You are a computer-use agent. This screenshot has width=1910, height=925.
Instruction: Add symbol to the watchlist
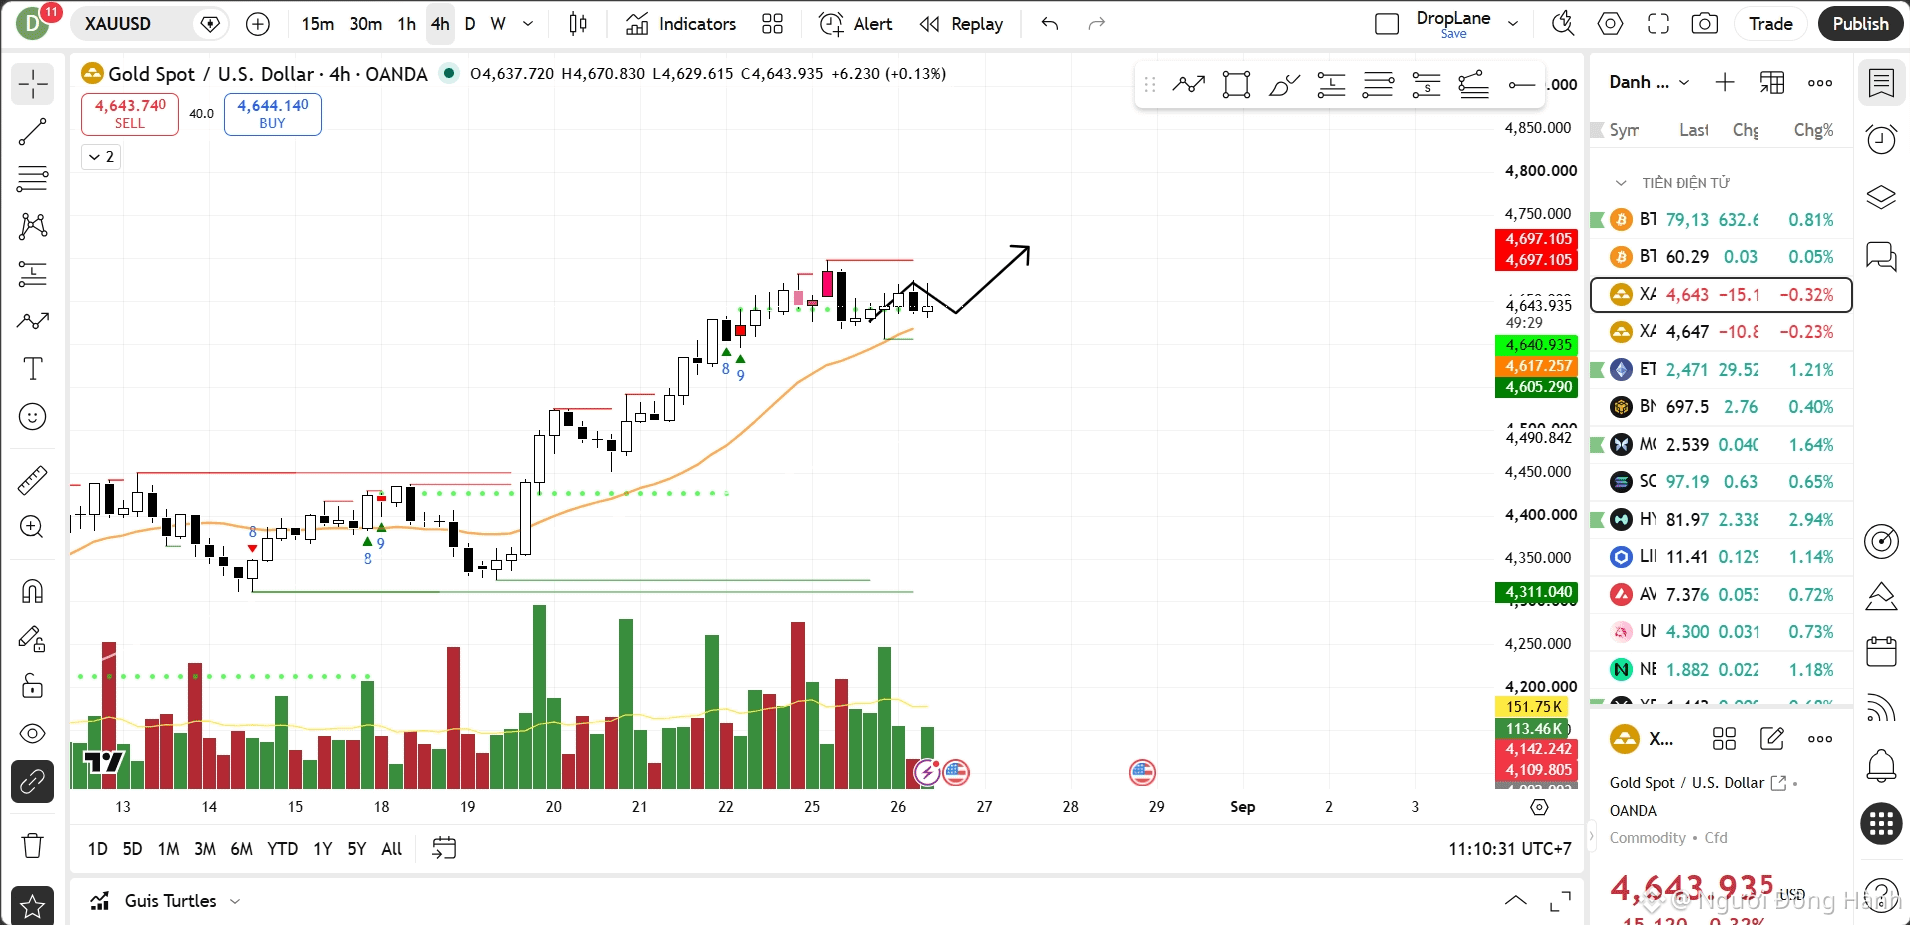pos(1725,82)
